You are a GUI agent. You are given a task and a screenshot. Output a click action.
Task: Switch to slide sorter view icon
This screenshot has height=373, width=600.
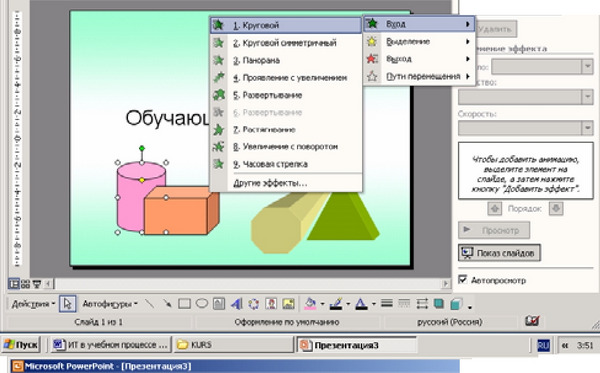coord(26,284)
